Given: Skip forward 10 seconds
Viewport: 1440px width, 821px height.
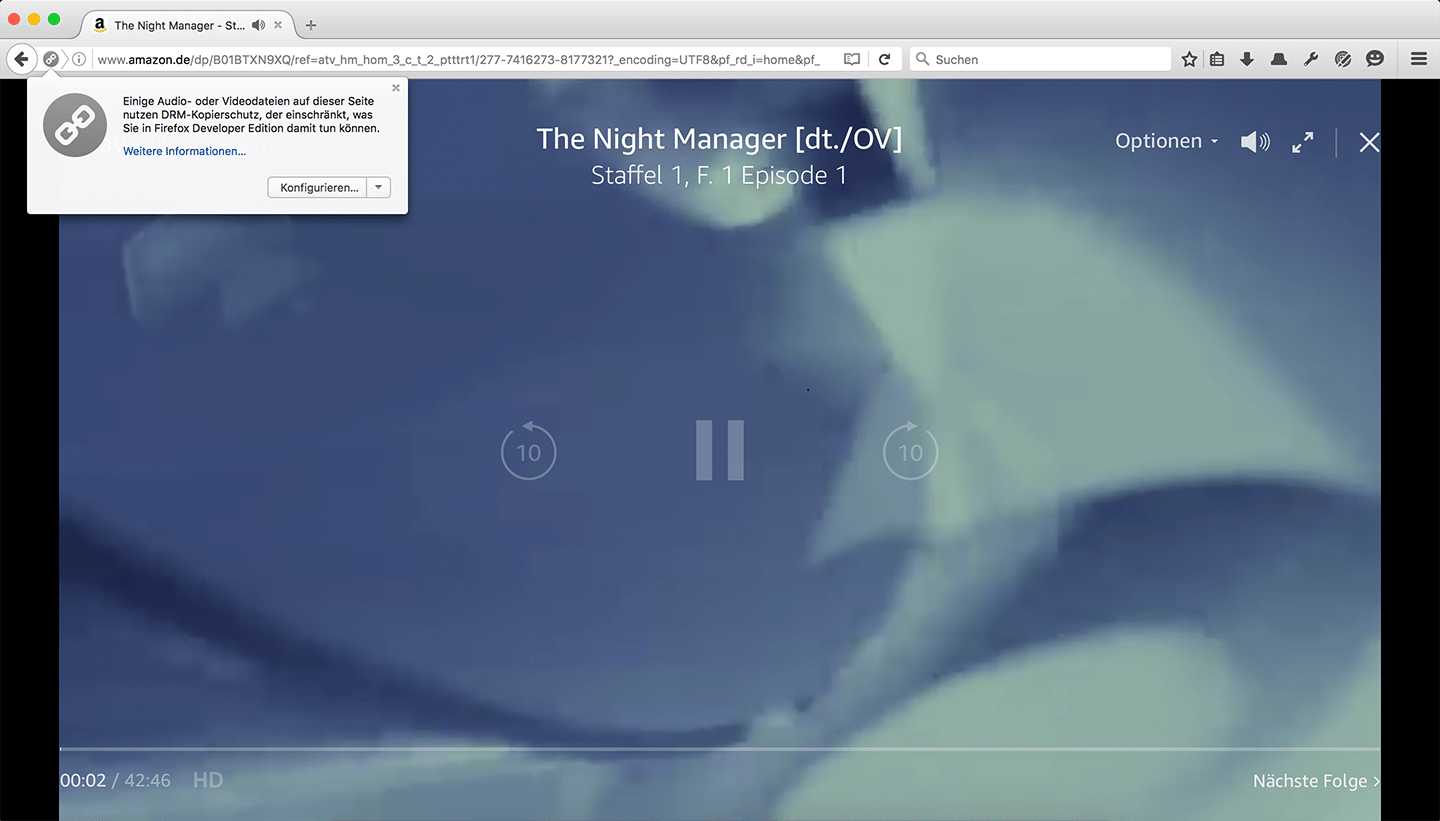Looking at the screenshot, I should [910, 451].
